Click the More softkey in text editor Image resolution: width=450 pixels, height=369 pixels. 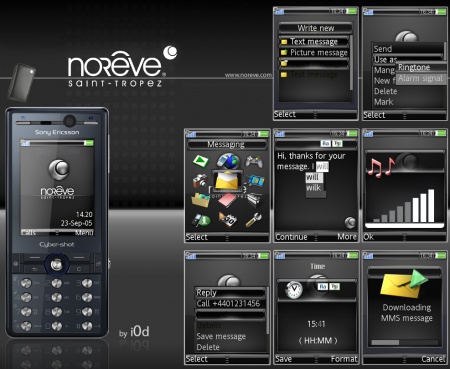pos(347,237)
